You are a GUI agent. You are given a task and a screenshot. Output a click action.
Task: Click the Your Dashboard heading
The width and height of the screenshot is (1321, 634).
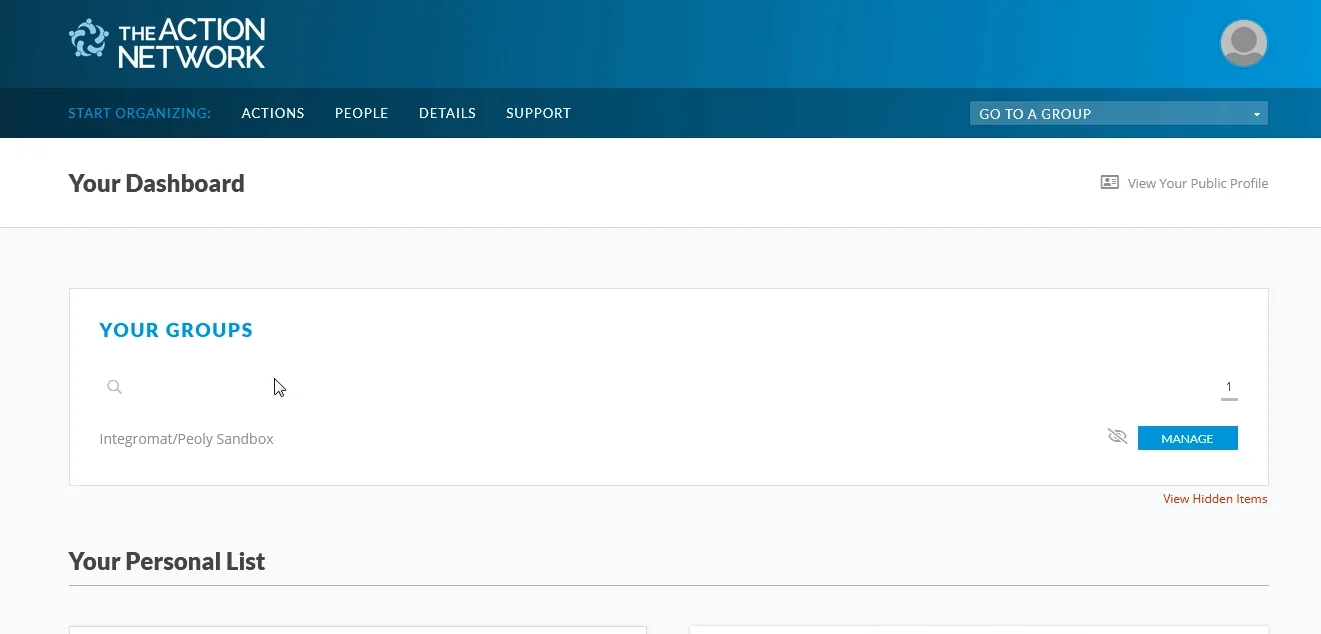click(x=156, y=184)
